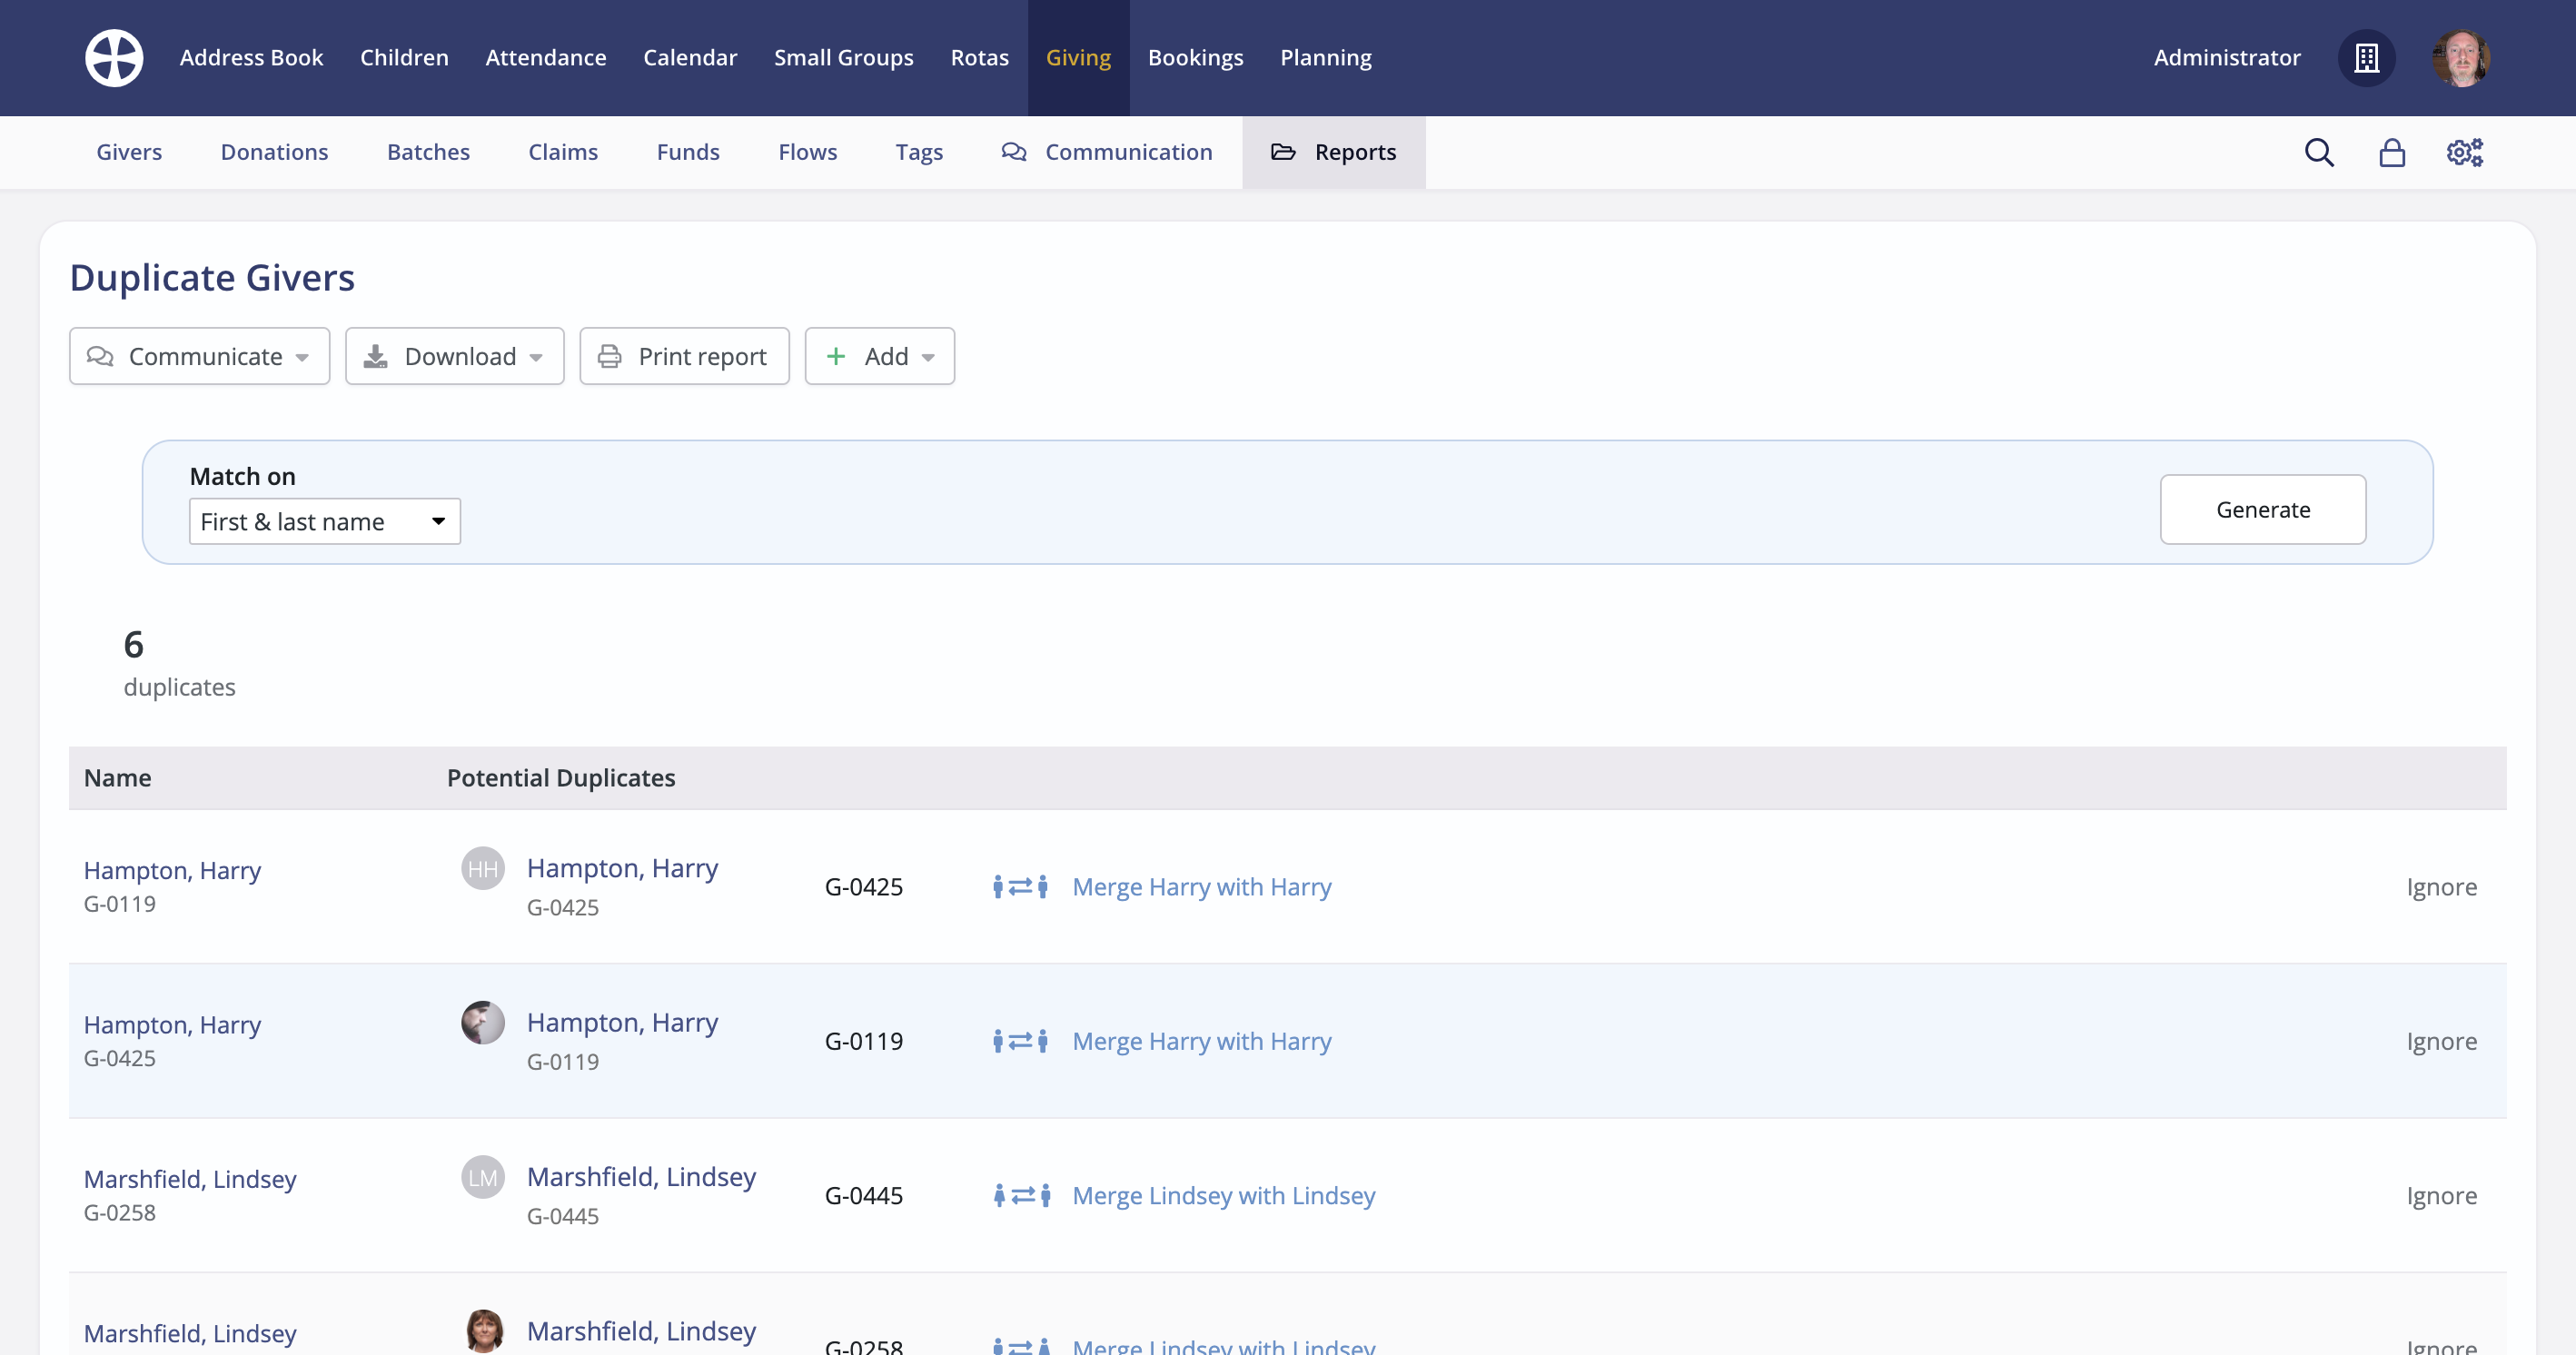
Task: Open the user profile avatar photo
Action: tap(2460, 58)
